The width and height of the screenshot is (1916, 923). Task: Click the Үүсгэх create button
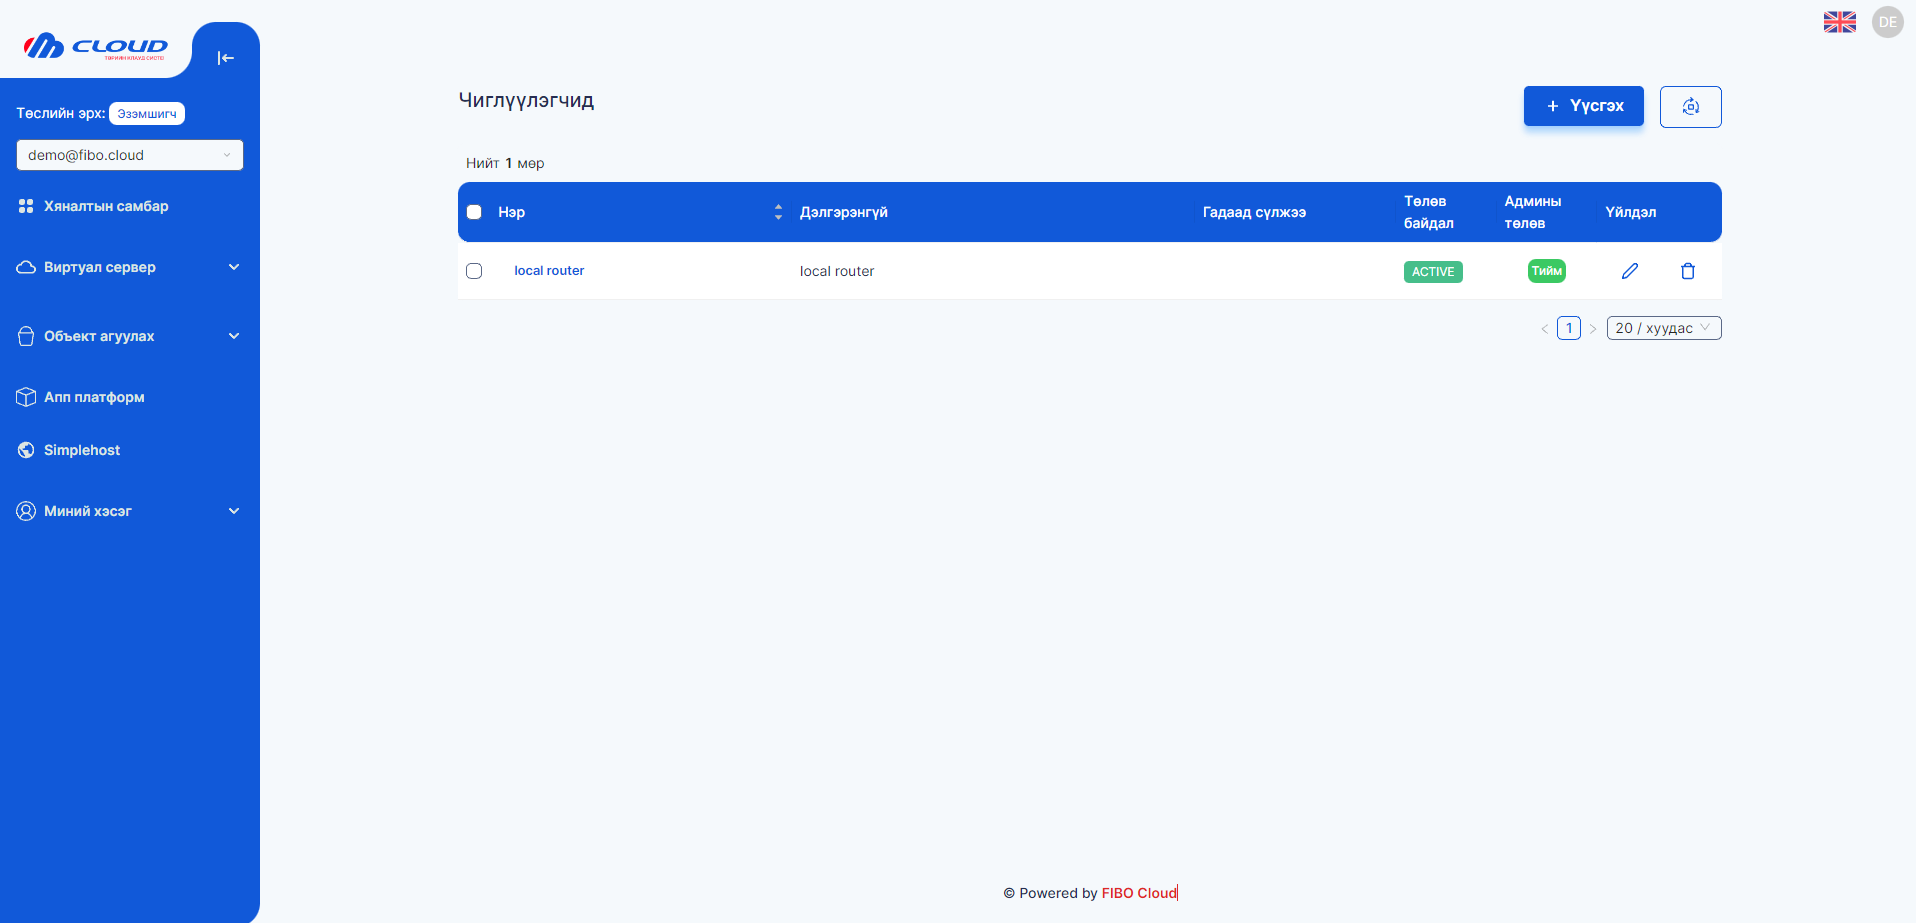click(1583, 106)
